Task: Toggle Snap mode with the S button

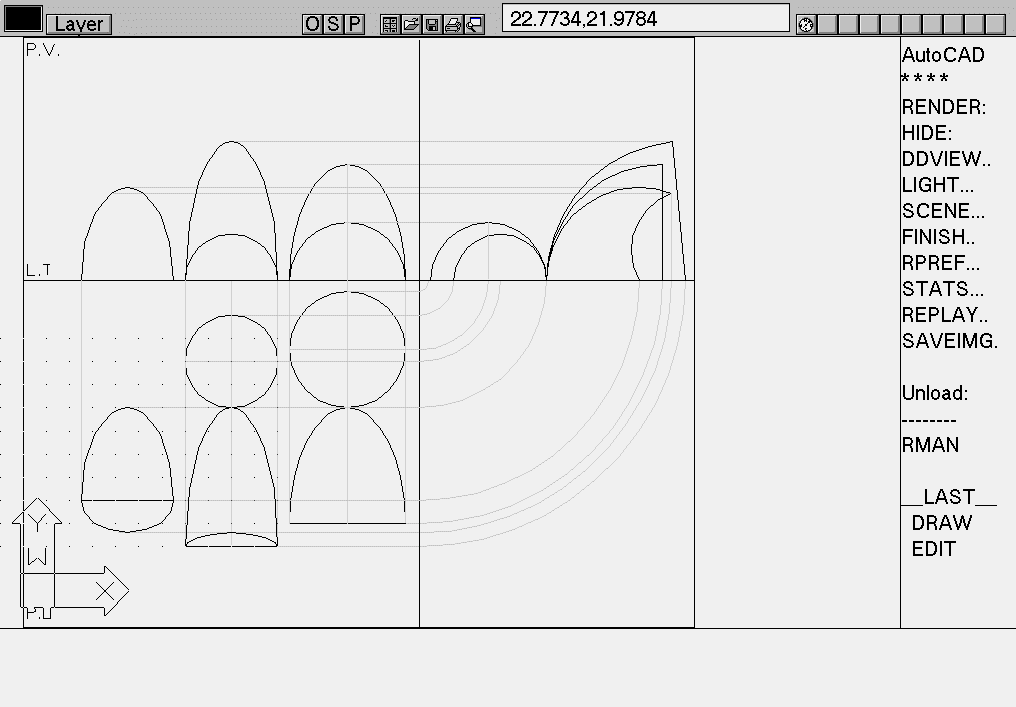Action: [333, 23]
